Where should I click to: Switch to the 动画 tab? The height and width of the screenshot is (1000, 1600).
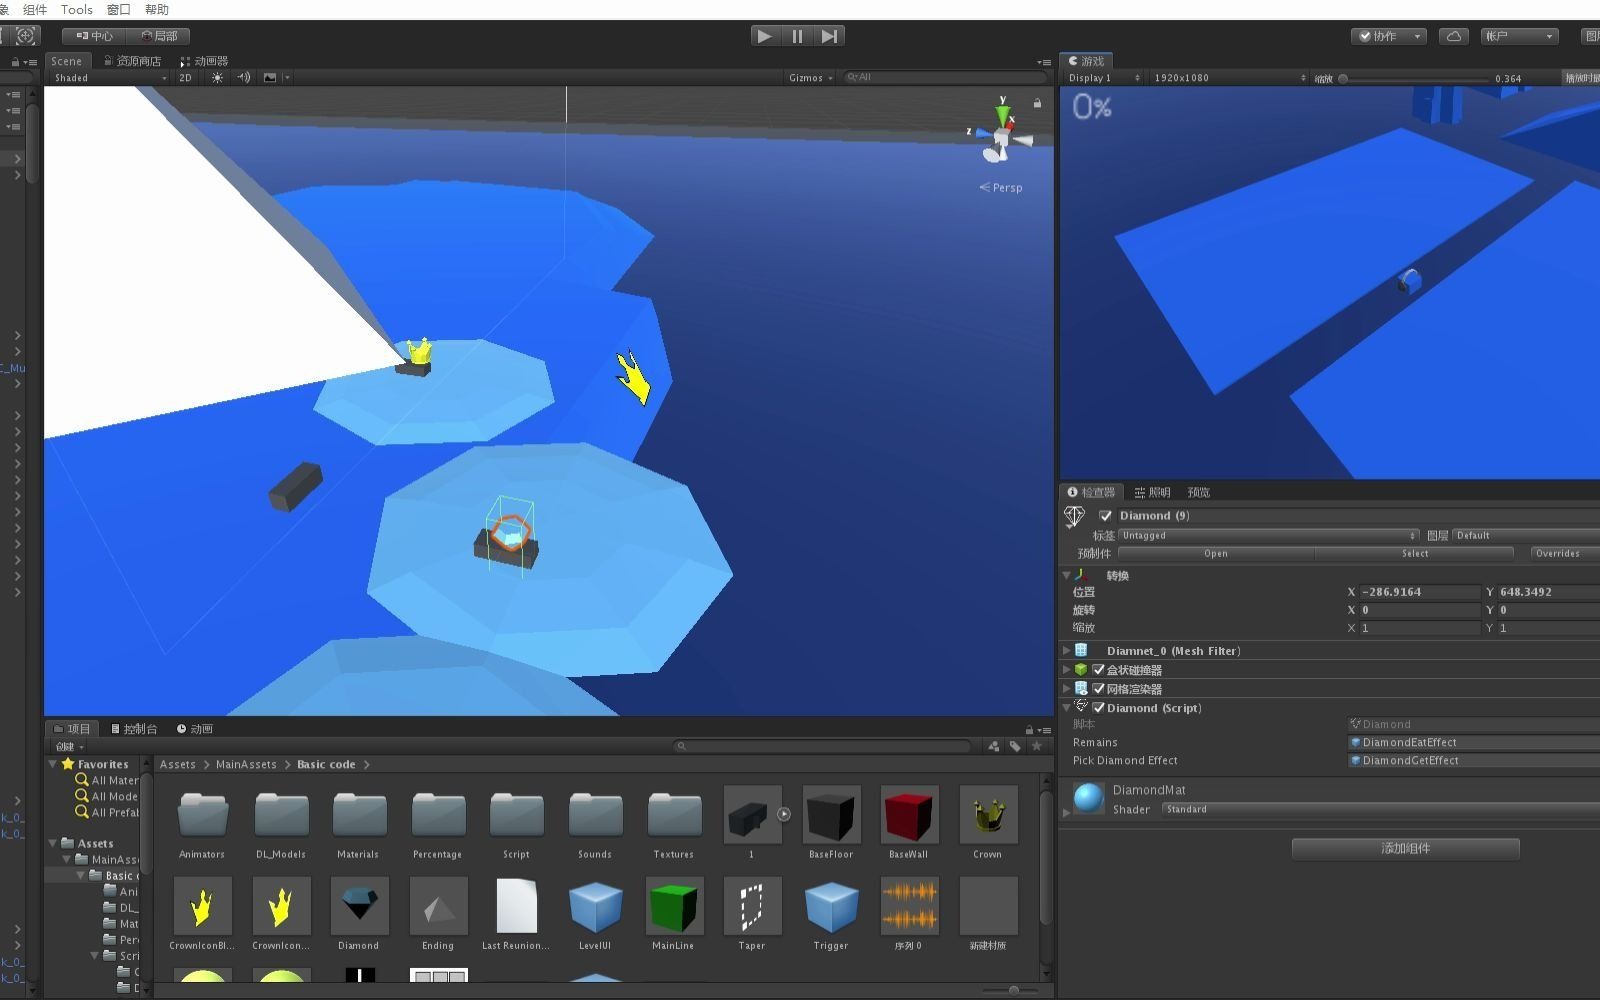pyautogui.click(x=197, y=728)
